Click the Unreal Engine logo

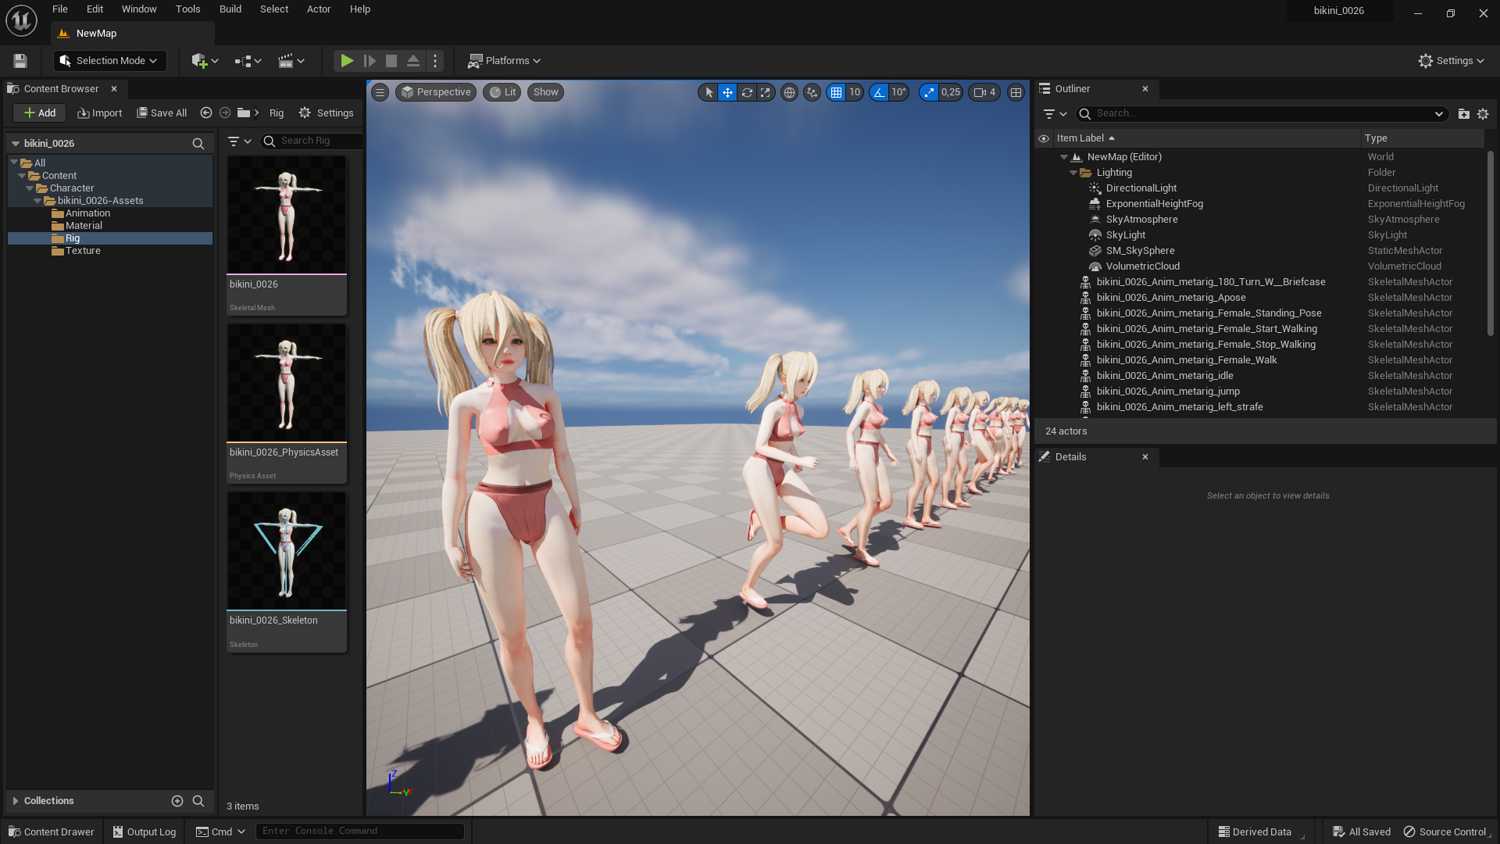pos(21,20)
